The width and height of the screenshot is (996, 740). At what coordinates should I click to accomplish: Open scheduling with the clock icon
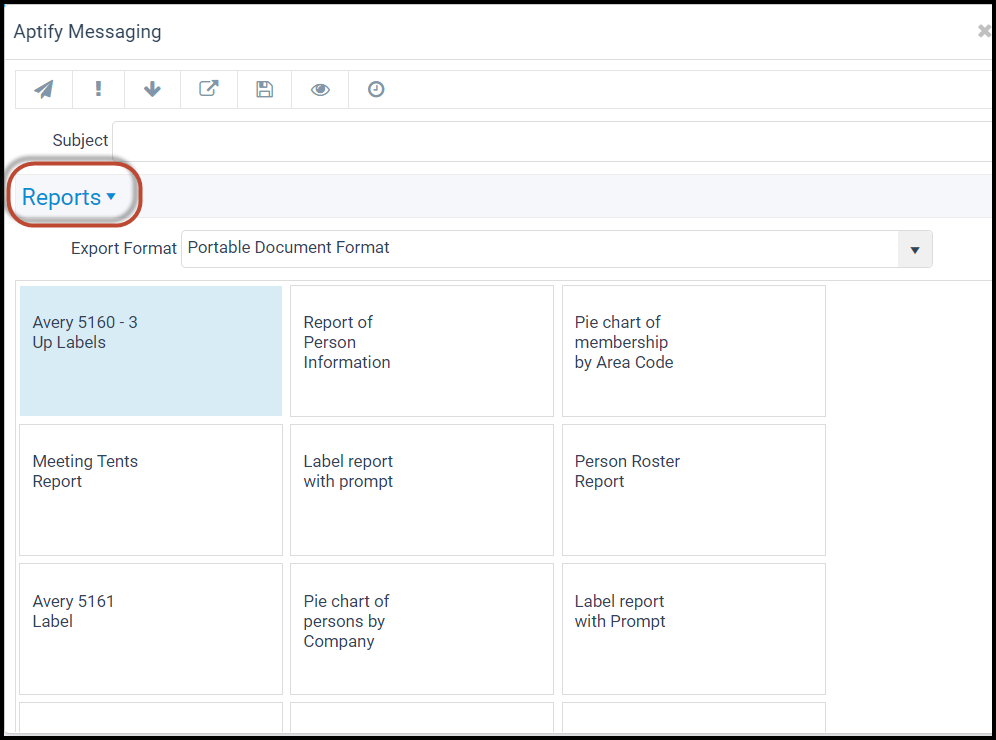(x=376, y=90)
